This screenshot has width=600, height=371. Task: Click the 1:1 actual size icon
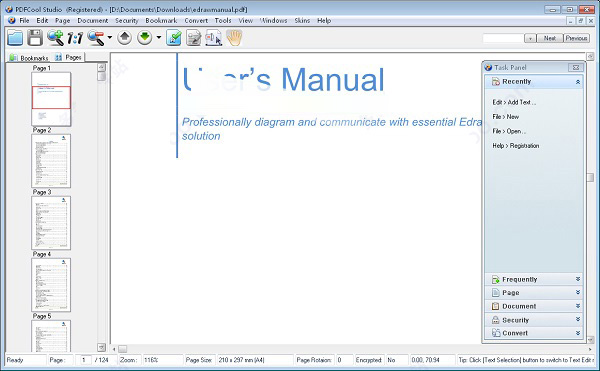click(75, 38)
